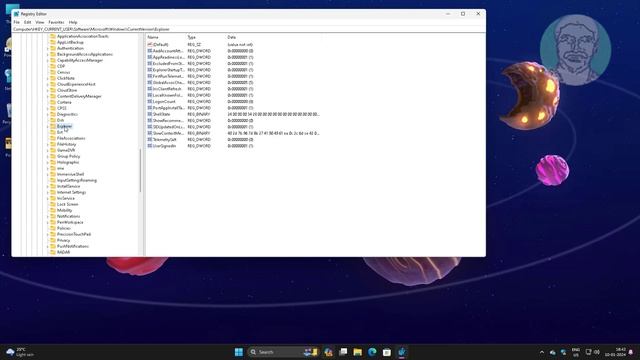The height and width of the screenshot is (360, 640).
Task: Expand the Authentication key
Action: click(x=47, y=48)
